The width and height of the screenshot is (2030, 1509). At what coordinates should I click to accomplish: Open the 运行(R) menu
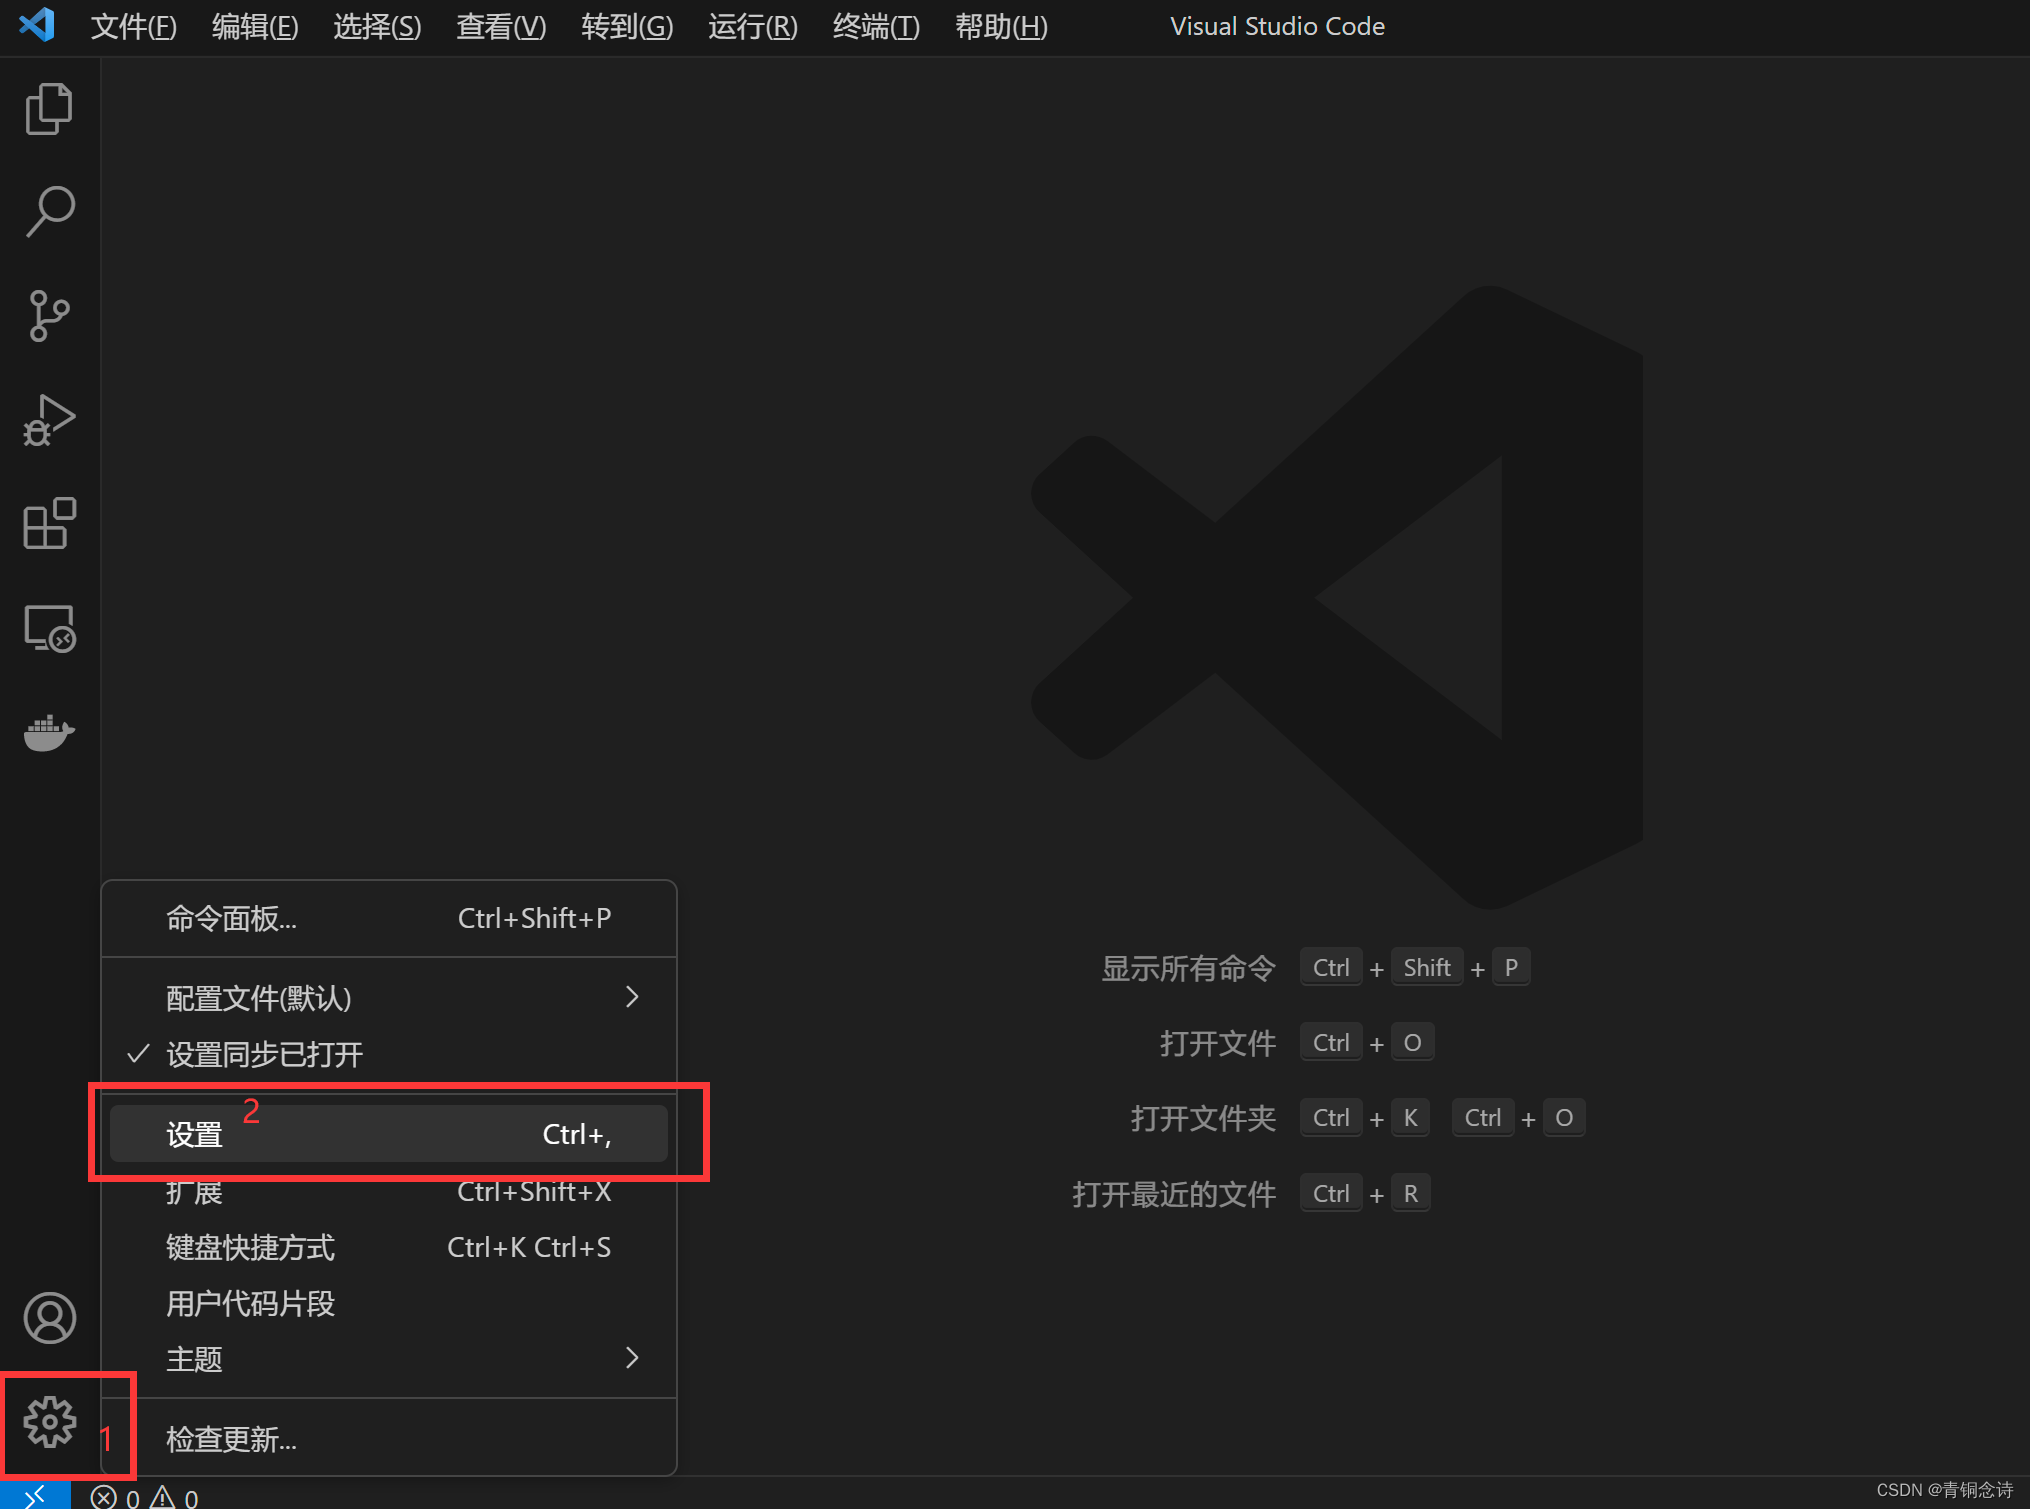[753, 26]
